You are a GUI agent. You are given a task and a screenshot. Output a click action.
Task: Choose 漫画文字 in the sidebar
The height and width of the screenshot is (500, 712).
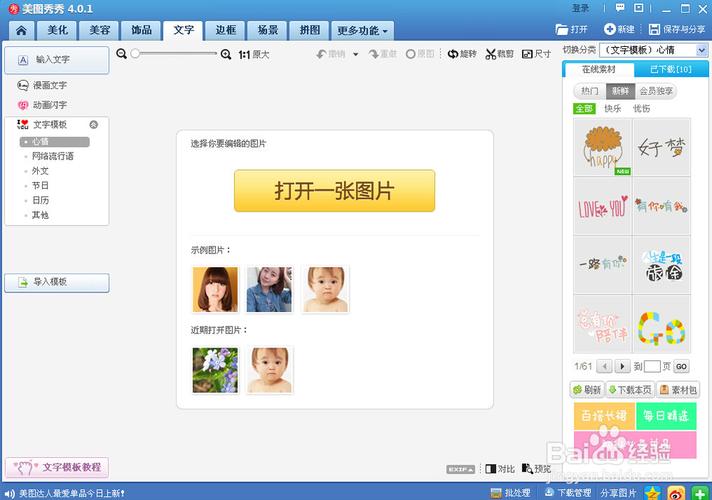click(x=42, y=85)
